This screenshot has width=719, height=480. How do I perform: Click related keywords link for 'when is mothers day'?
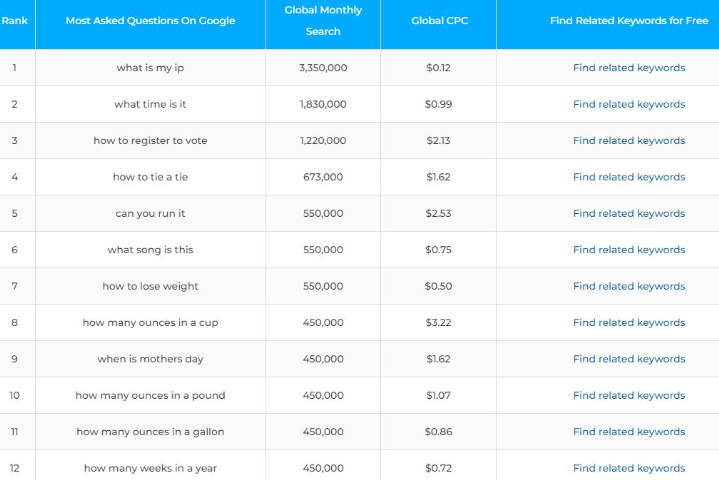629,359
